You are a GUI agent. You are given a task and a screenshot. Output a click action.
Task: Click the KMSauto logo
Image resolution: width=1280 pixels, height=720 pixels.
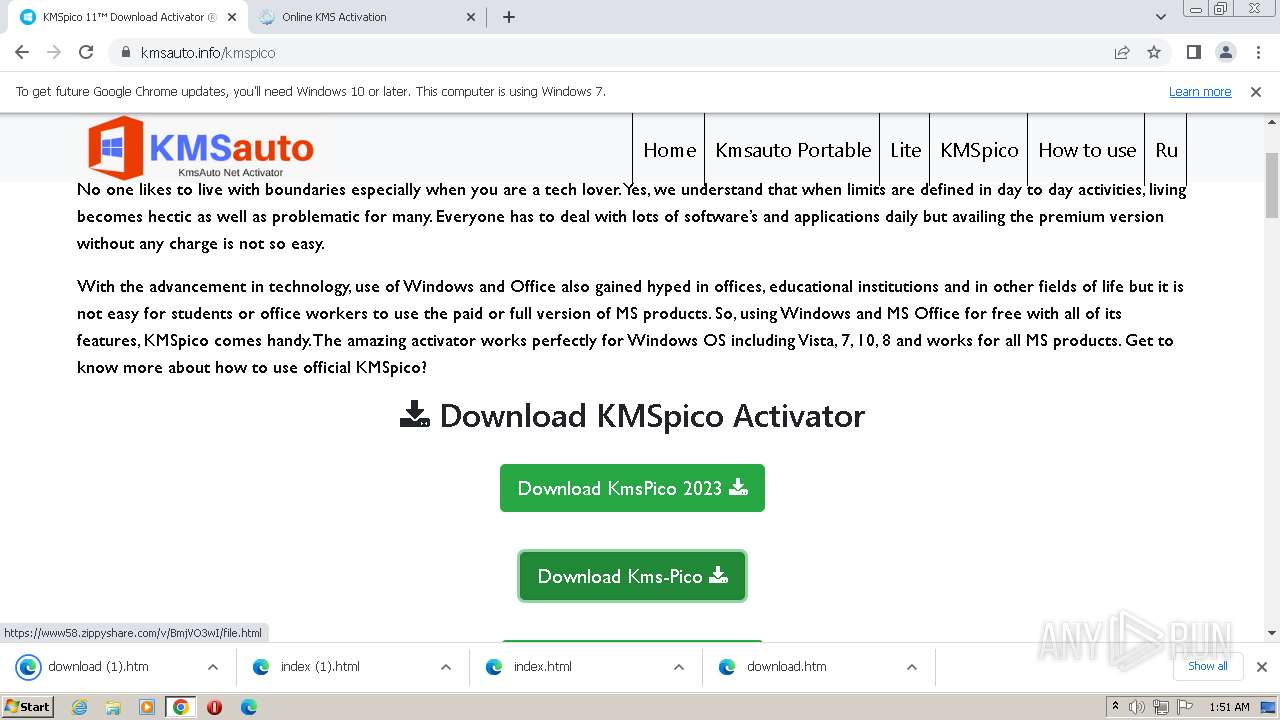pyautogui.click(x=200, y=148)
